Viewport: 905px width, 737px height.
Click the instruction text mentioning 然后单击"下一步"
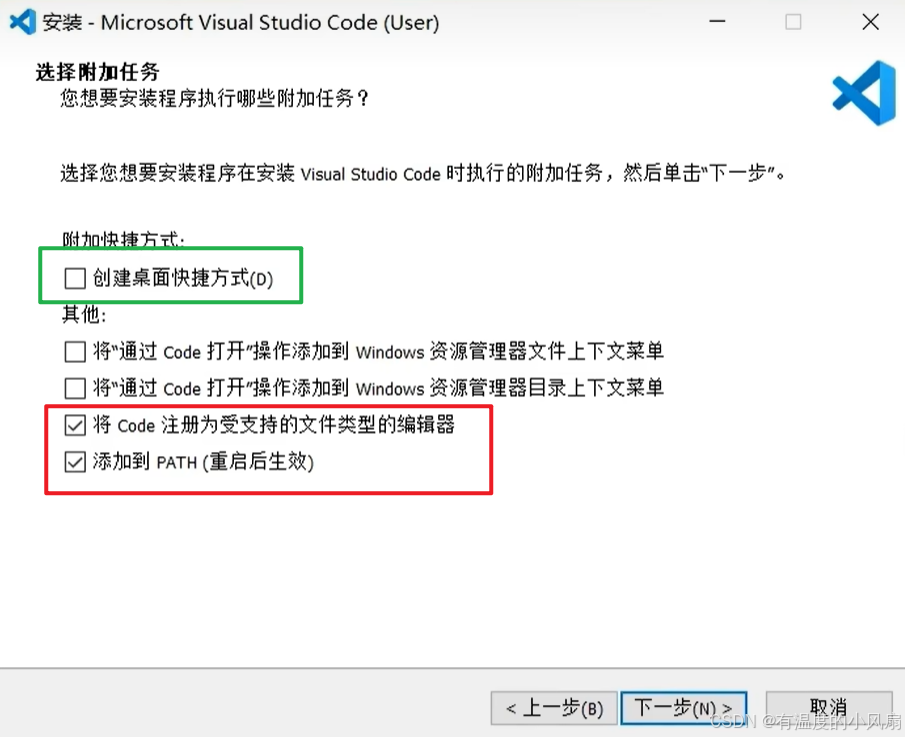coord(422,173)
